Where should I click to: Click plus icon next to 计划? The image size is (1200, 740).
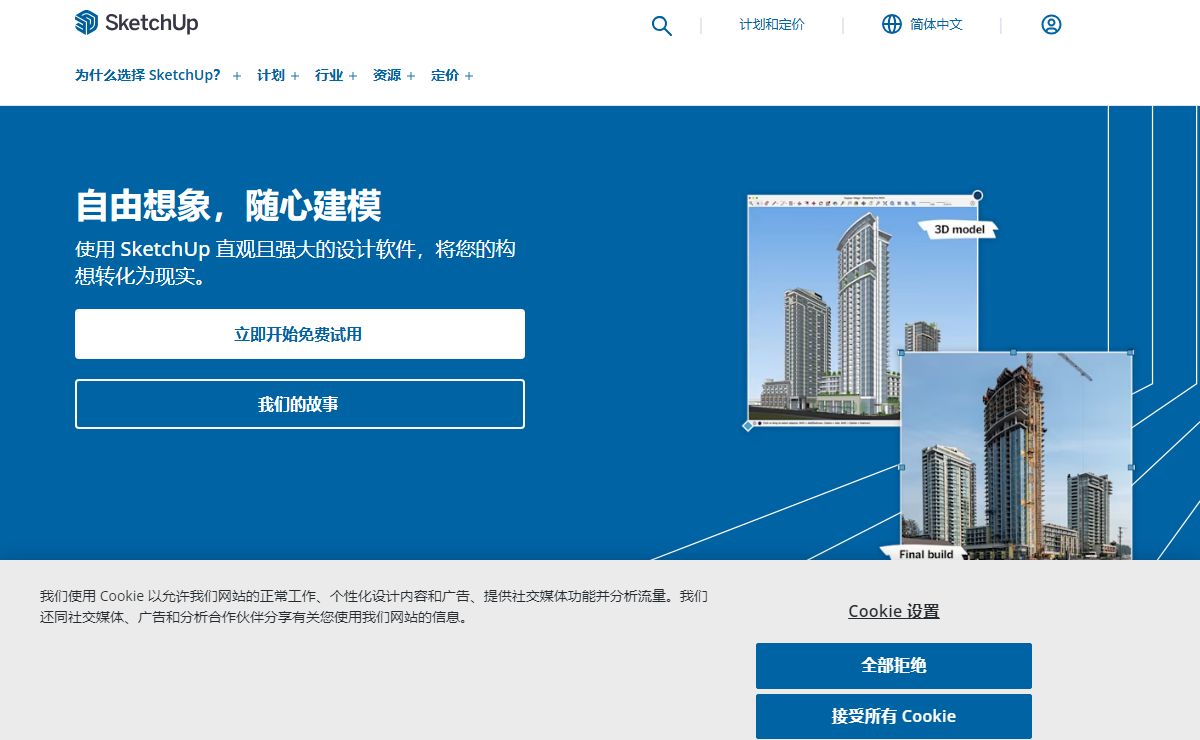pos(295,76)
